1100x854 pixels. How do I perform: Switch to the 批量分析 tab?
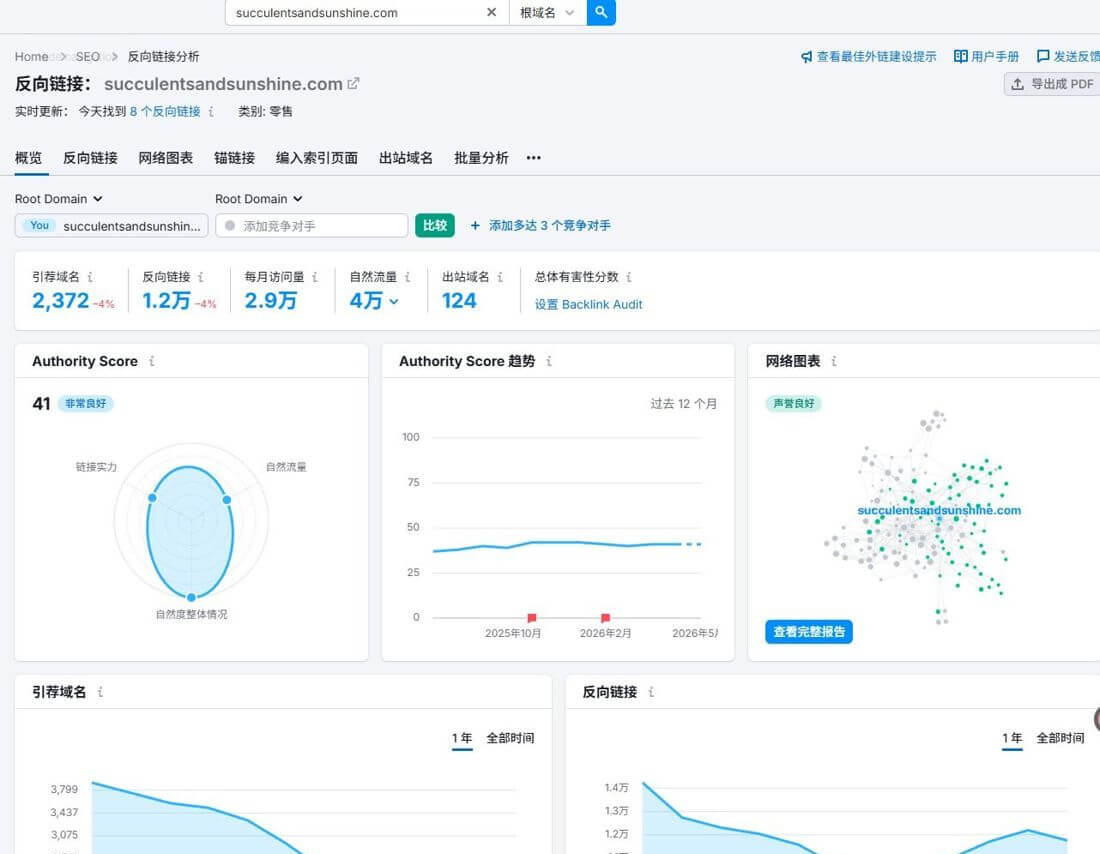point(481,158)
